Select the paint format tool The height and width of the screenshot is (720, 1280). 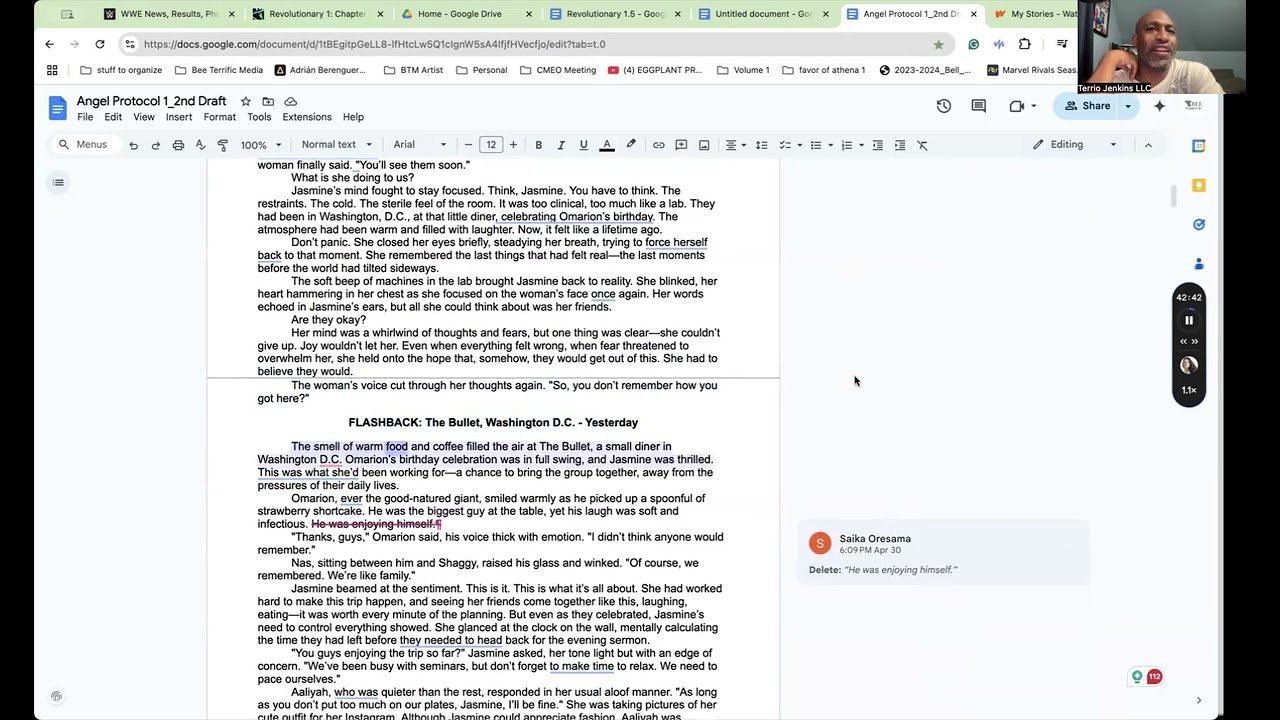[222, 145]
